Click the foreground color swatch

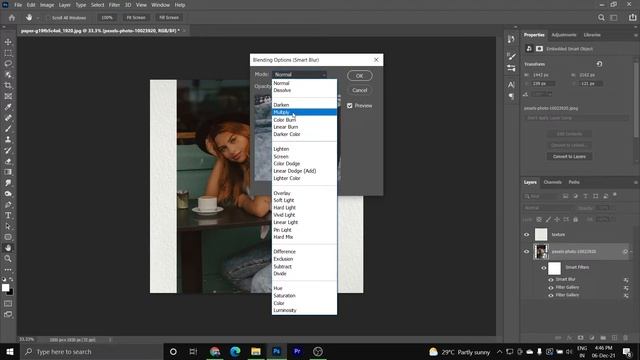5,287
